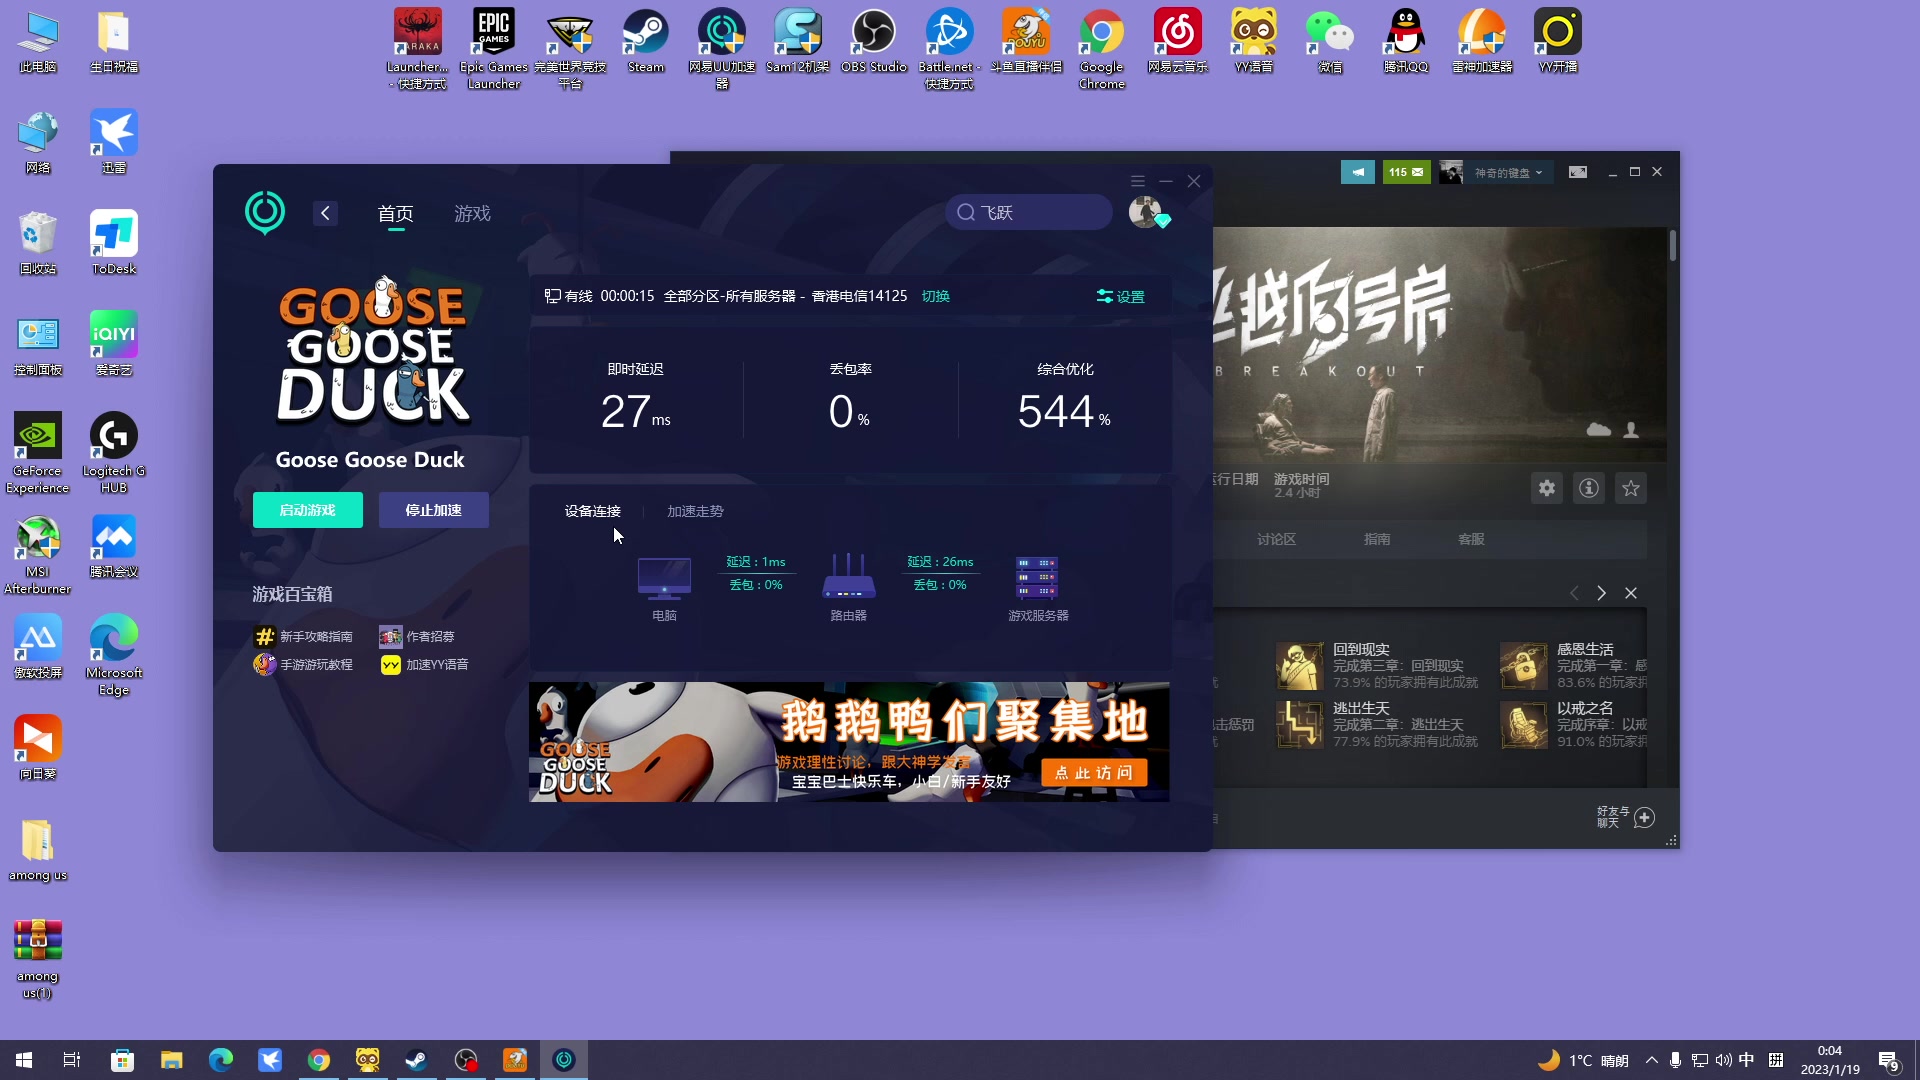Click 感恩生活 achievement icon
This screenshot has height=1080, width=1920.
pyautogui.click(x=1523, y=666)
